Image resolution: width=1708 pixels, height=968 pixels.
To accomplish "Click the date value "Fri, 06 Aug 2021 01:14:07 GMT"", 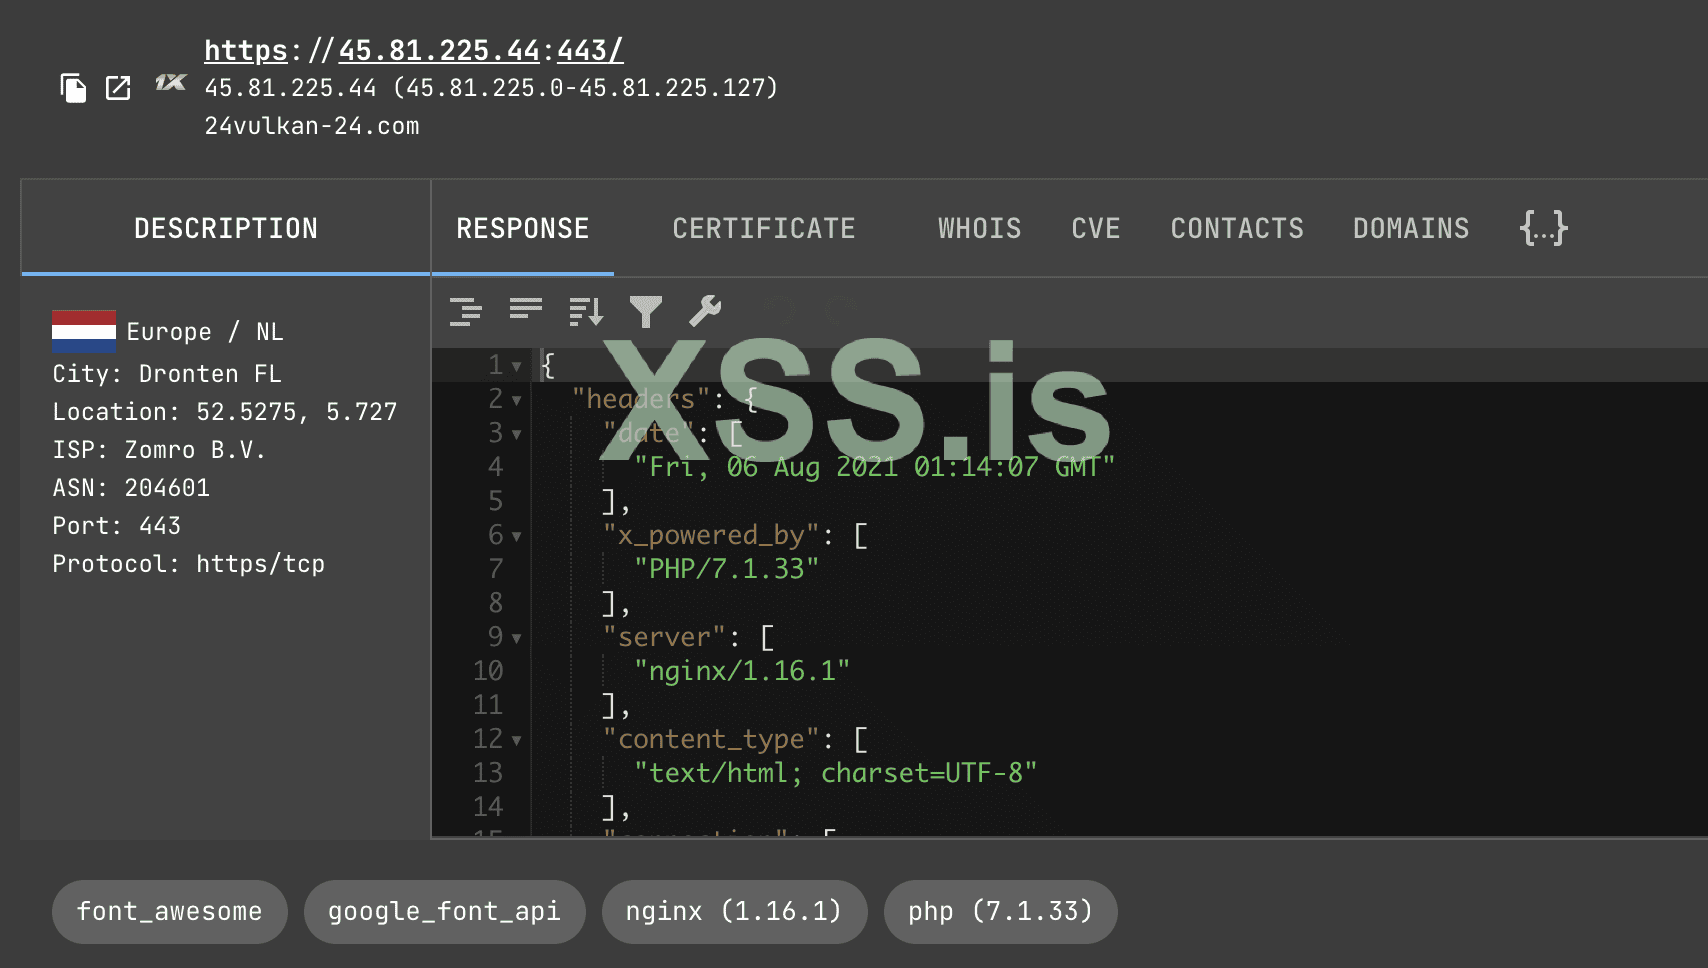I will [874, 467].
